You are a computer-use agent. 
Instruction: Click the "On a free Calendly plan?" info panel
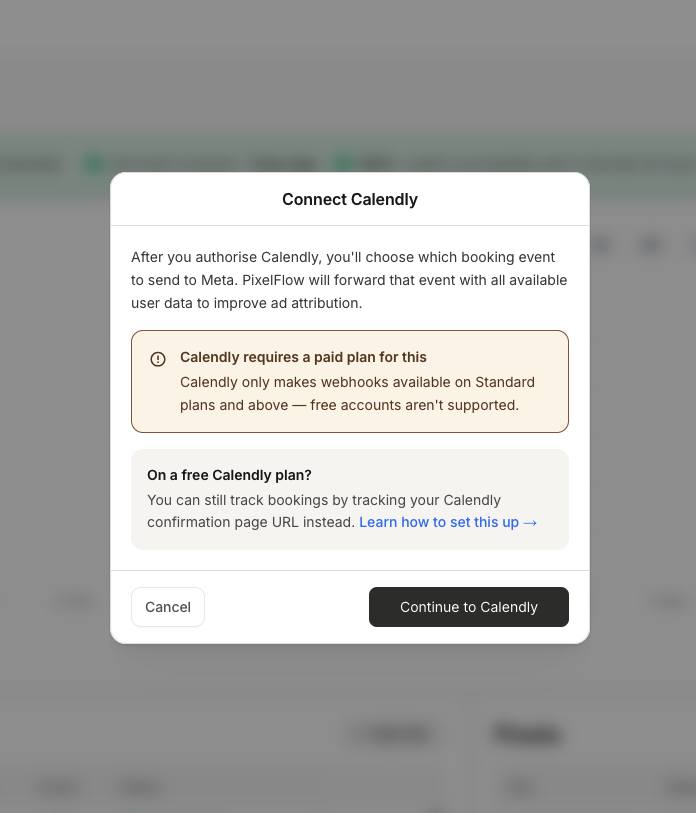[x=349, y=499]
